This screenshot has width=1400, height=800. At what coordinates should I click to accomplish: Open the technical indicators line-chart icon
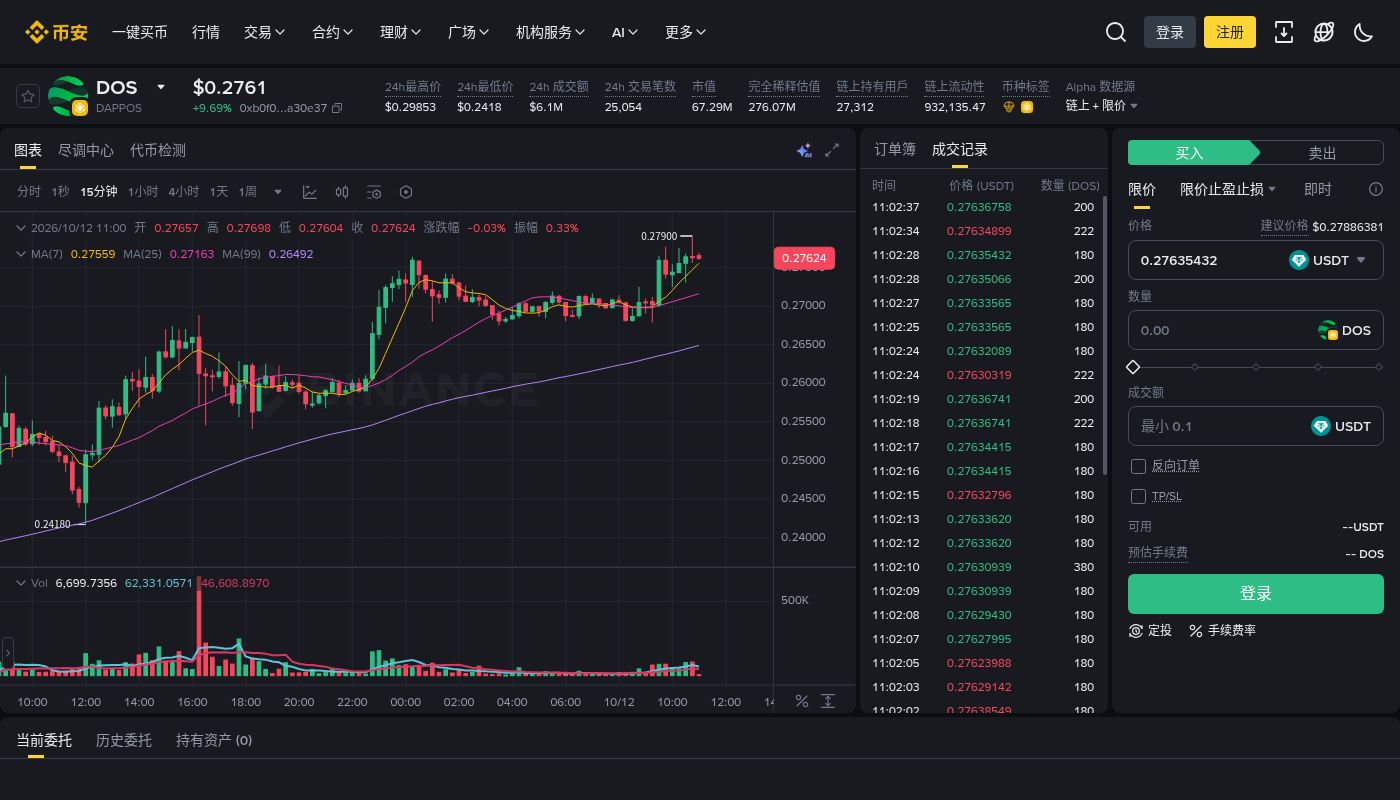tap(310, 192)
